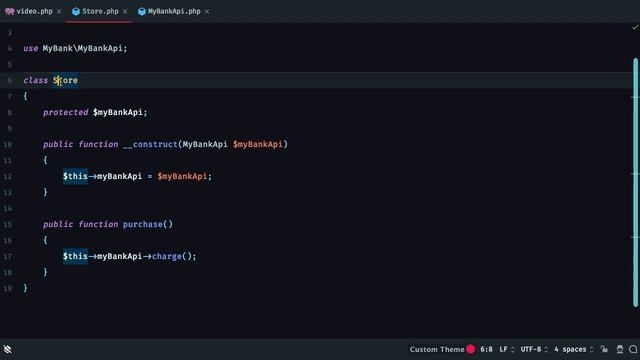Click line number 10 in the gutter
This screenshot has height=360, width=640.
(7, 144)
